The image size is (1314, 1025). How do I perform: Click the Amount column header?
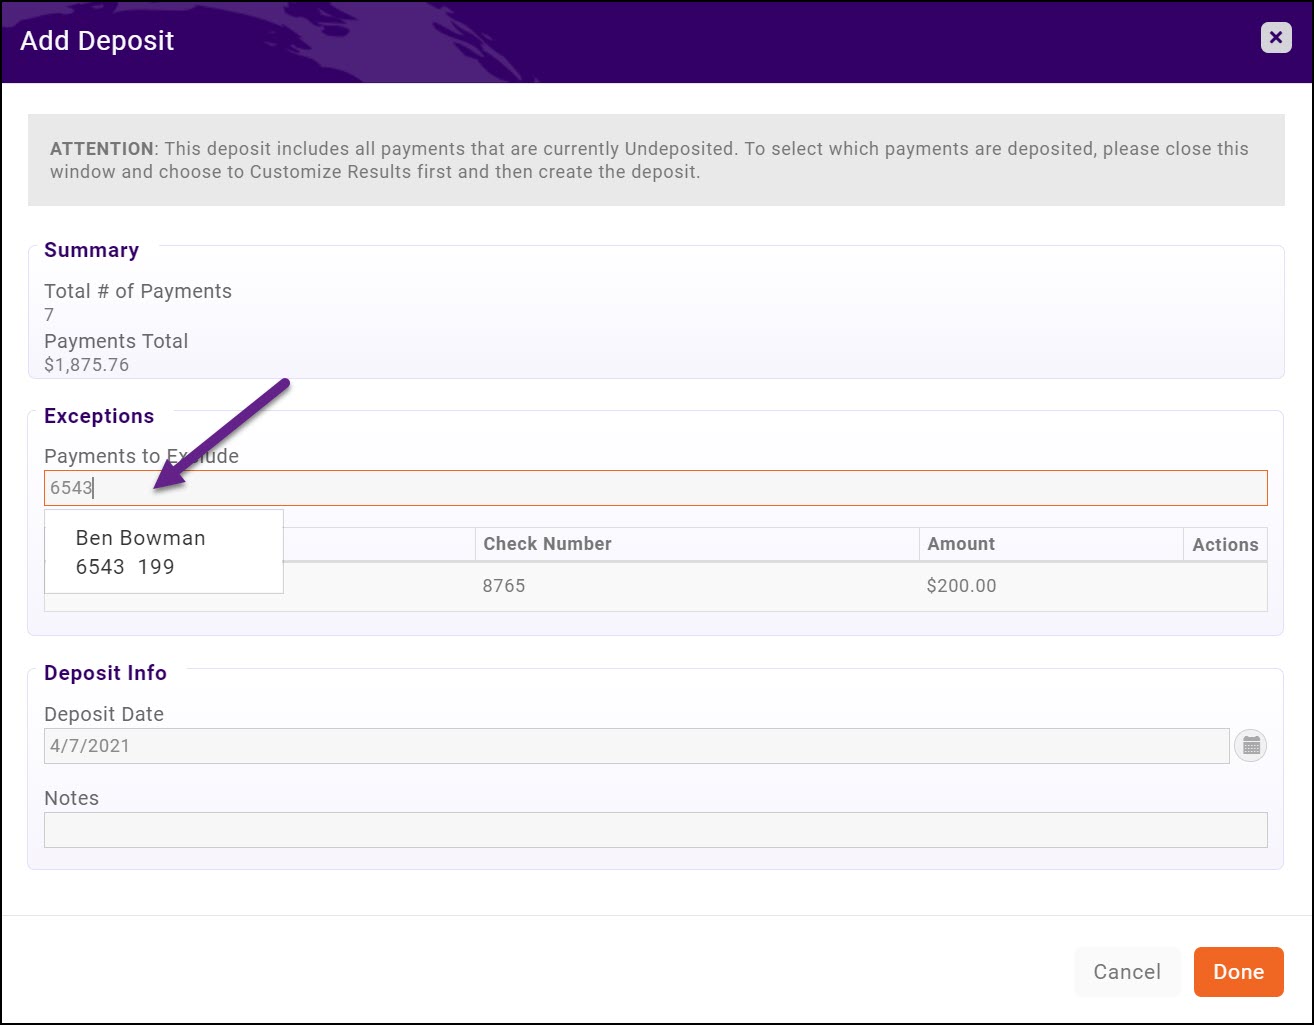click(x=960, y=544)
